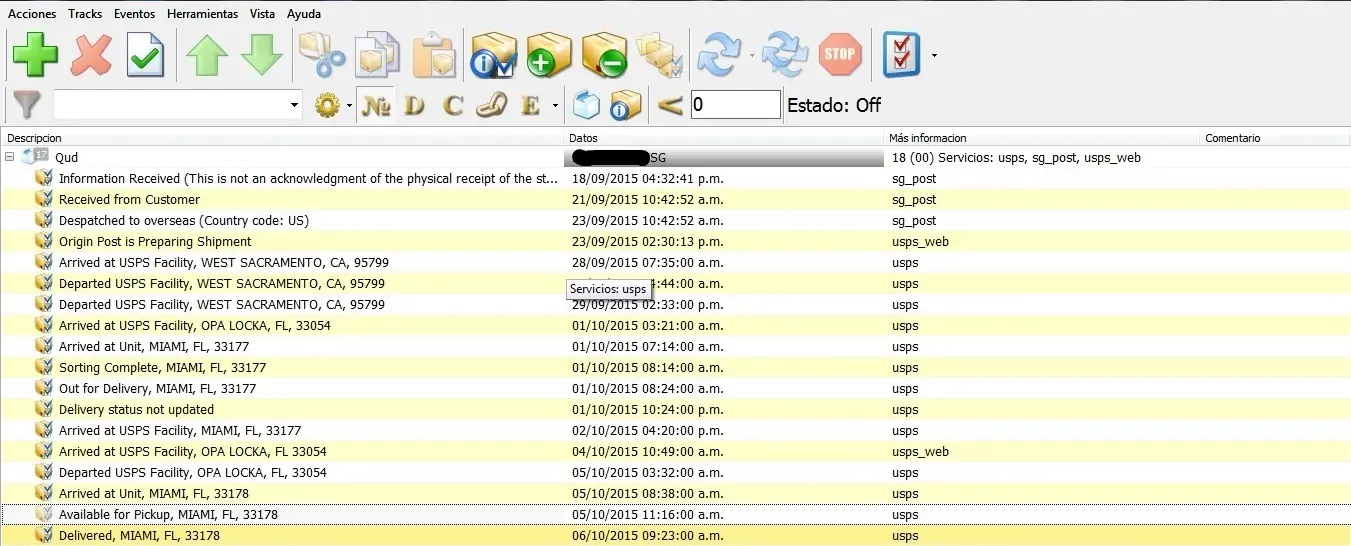Click the red STOP sign icon
Screen dimensions: 1351x546
(840, 54)
